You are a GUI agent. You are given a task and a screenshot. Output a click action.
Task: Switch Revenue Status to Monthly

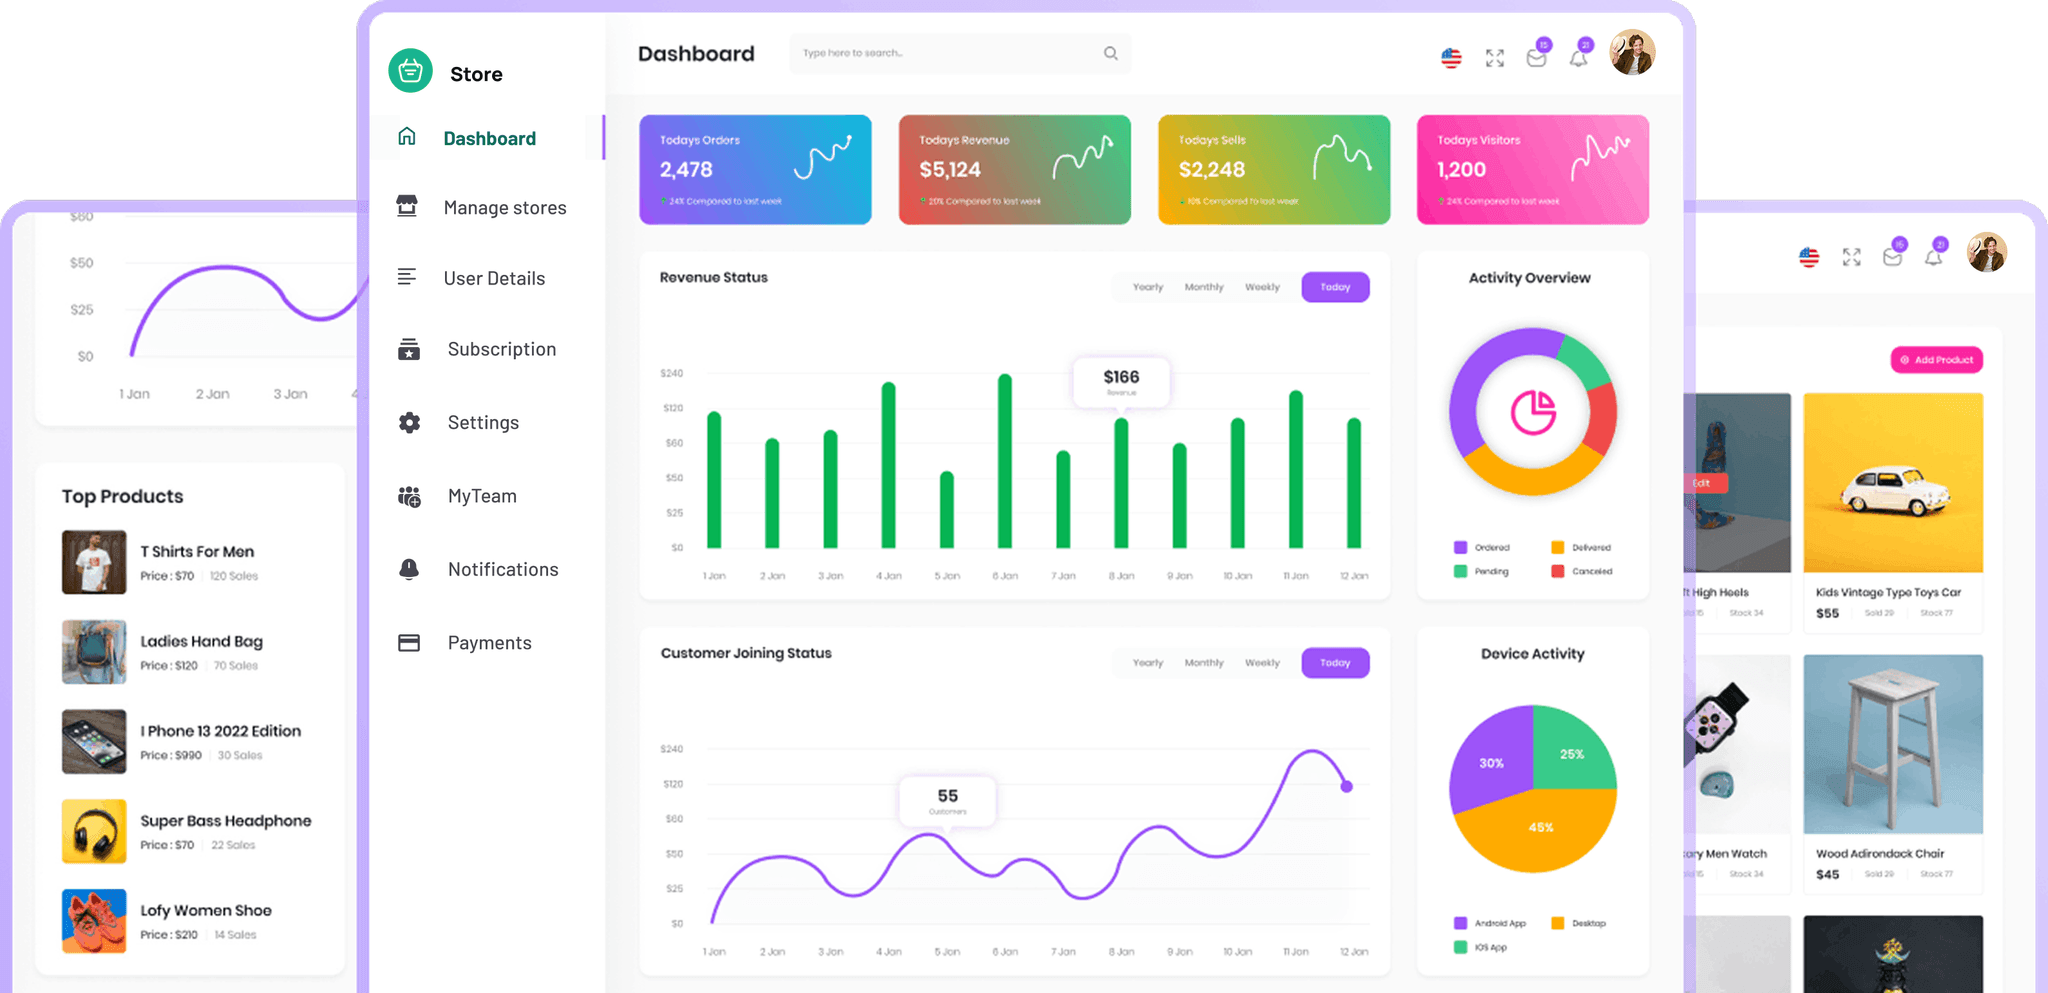point(1204,287)
